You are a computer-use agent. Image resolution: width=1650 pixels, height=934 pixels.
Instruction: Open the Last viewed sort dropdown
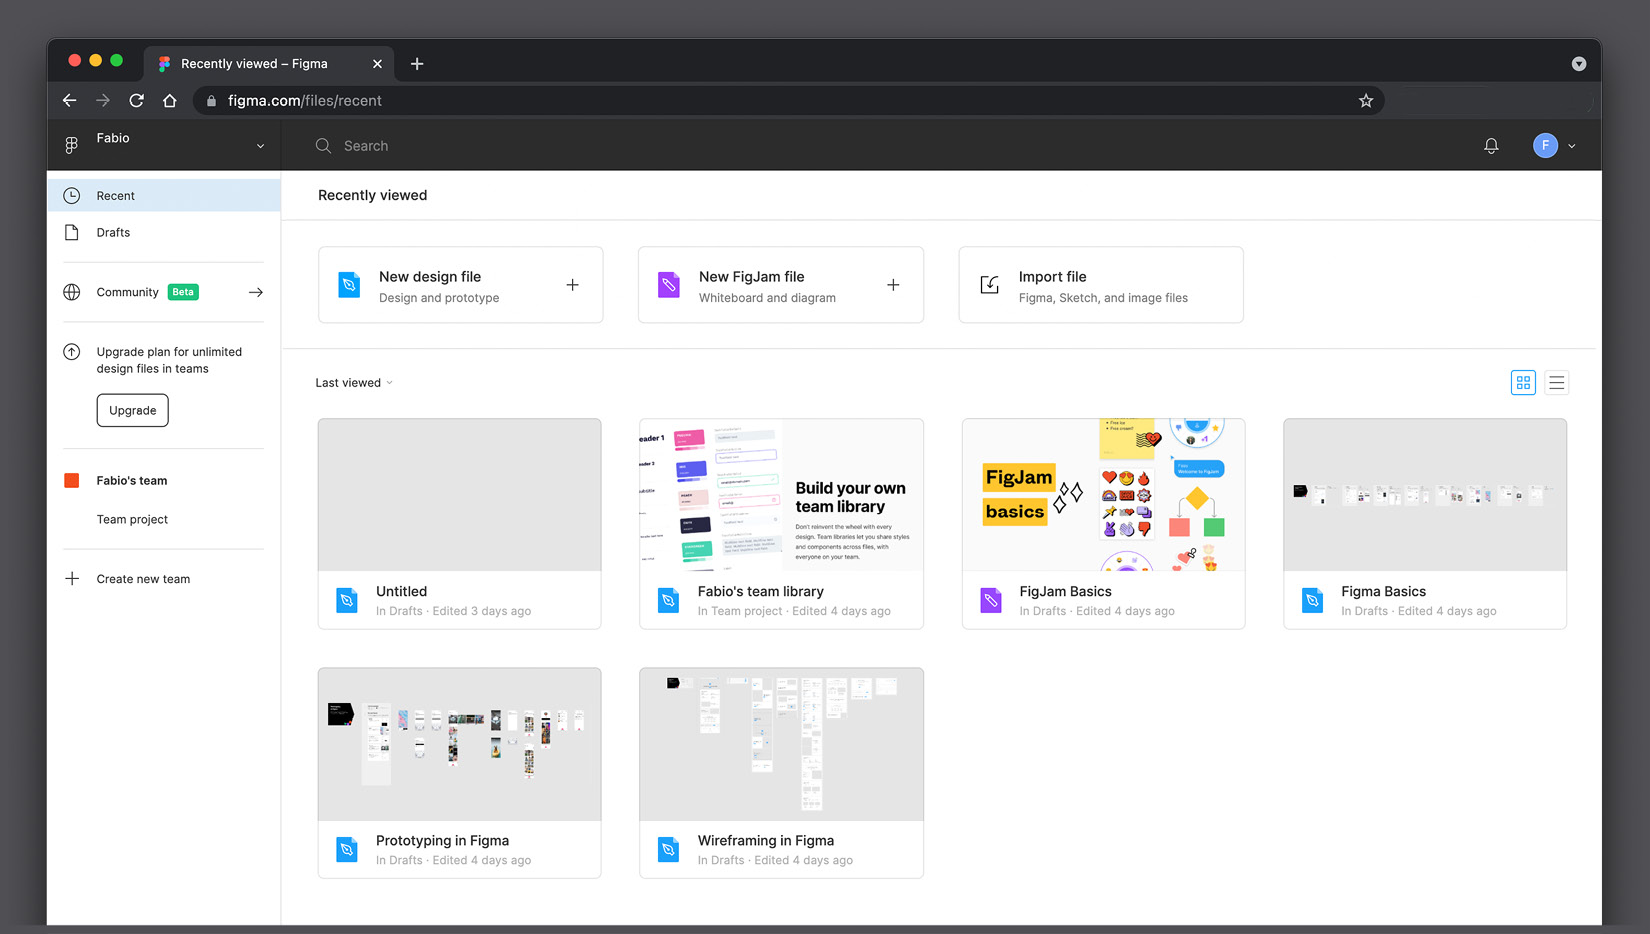(354, 383)
